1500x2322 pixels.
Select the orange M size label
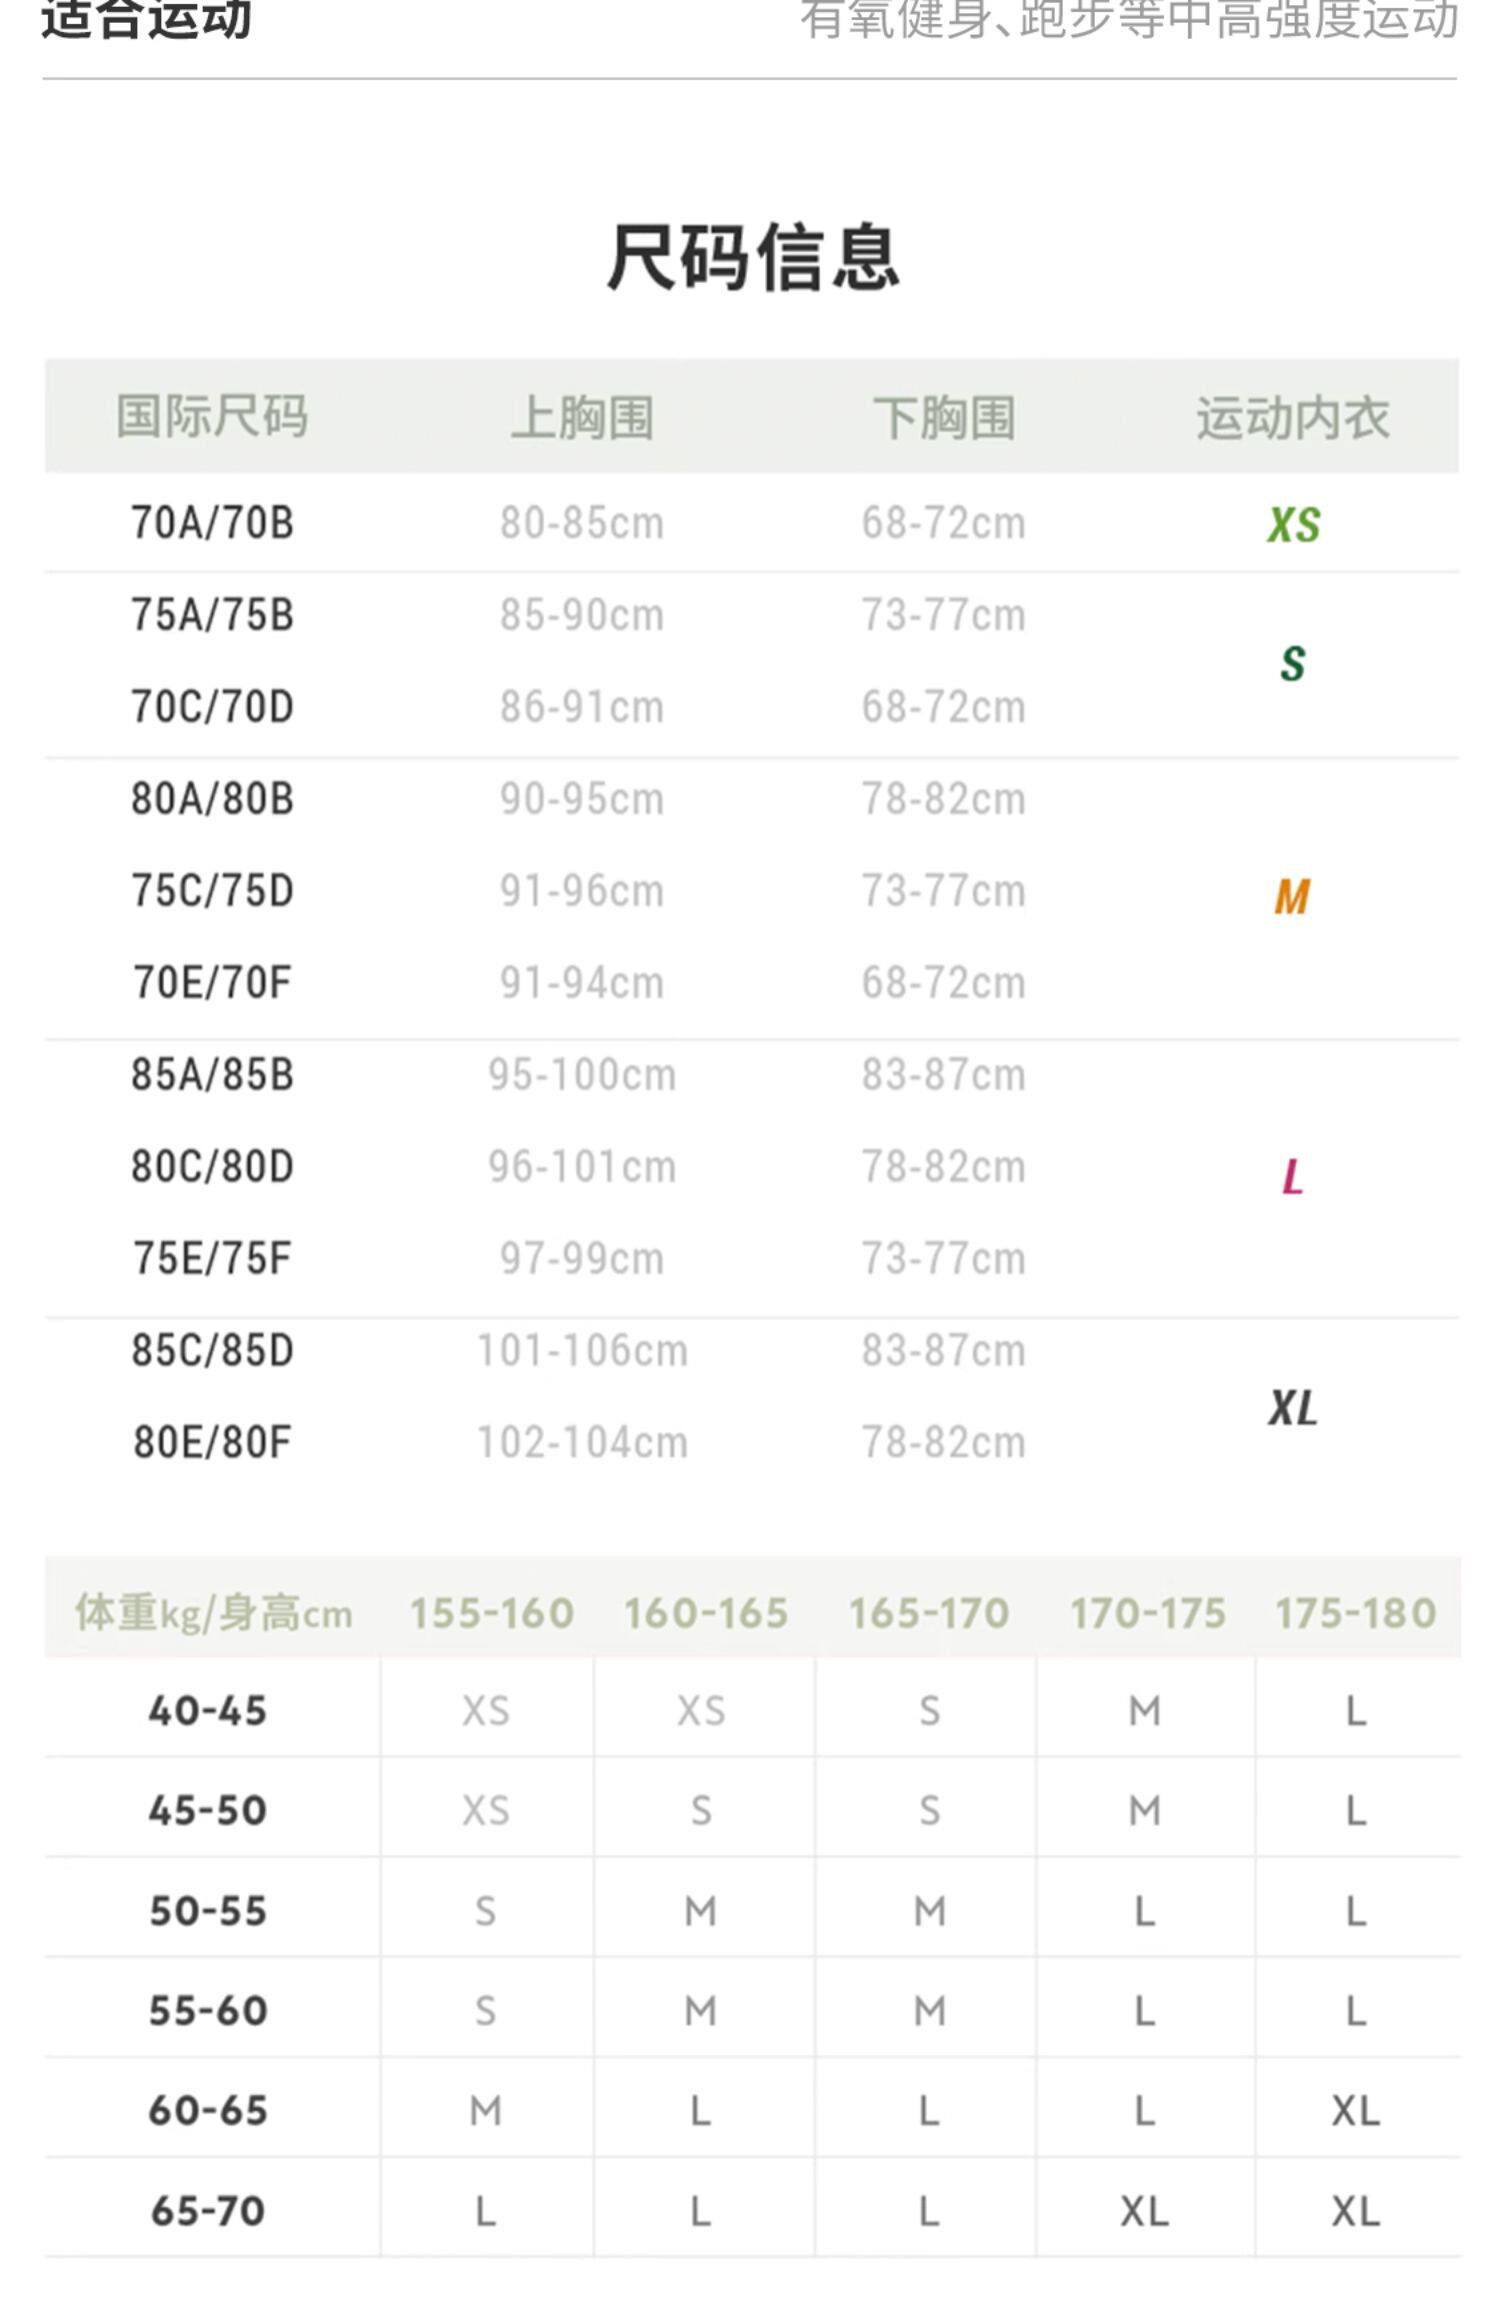click(1292, 896)
